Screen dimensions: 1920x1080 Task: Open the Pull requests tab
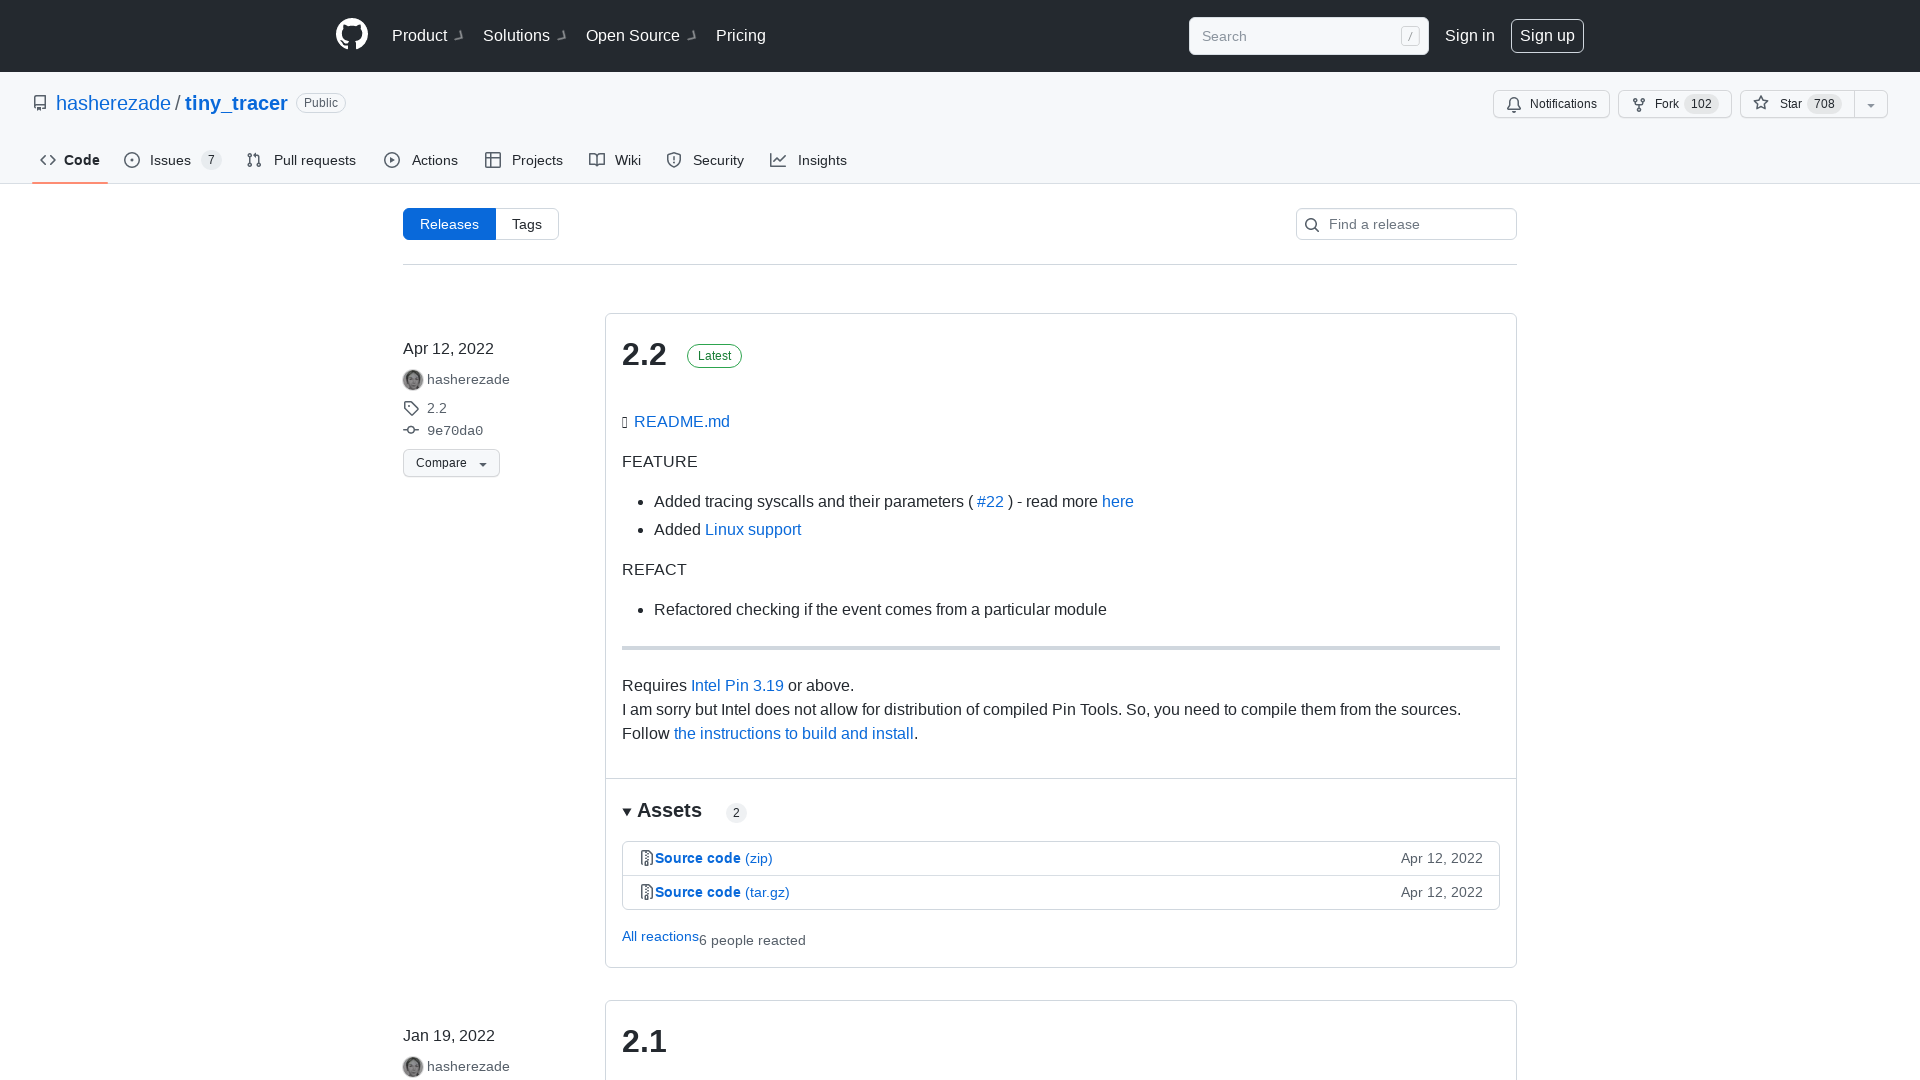point(301,160)
